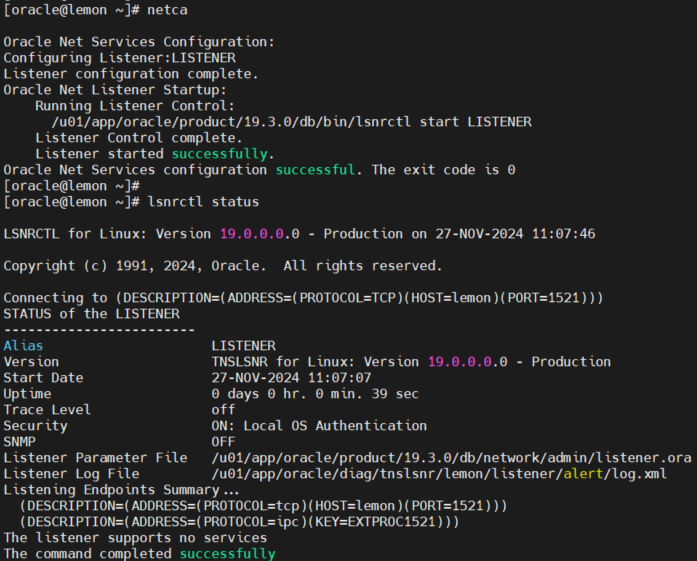697x561 pixels.
Task: Click green 'successful' in configuration line
Action: (x=315, y=170)
